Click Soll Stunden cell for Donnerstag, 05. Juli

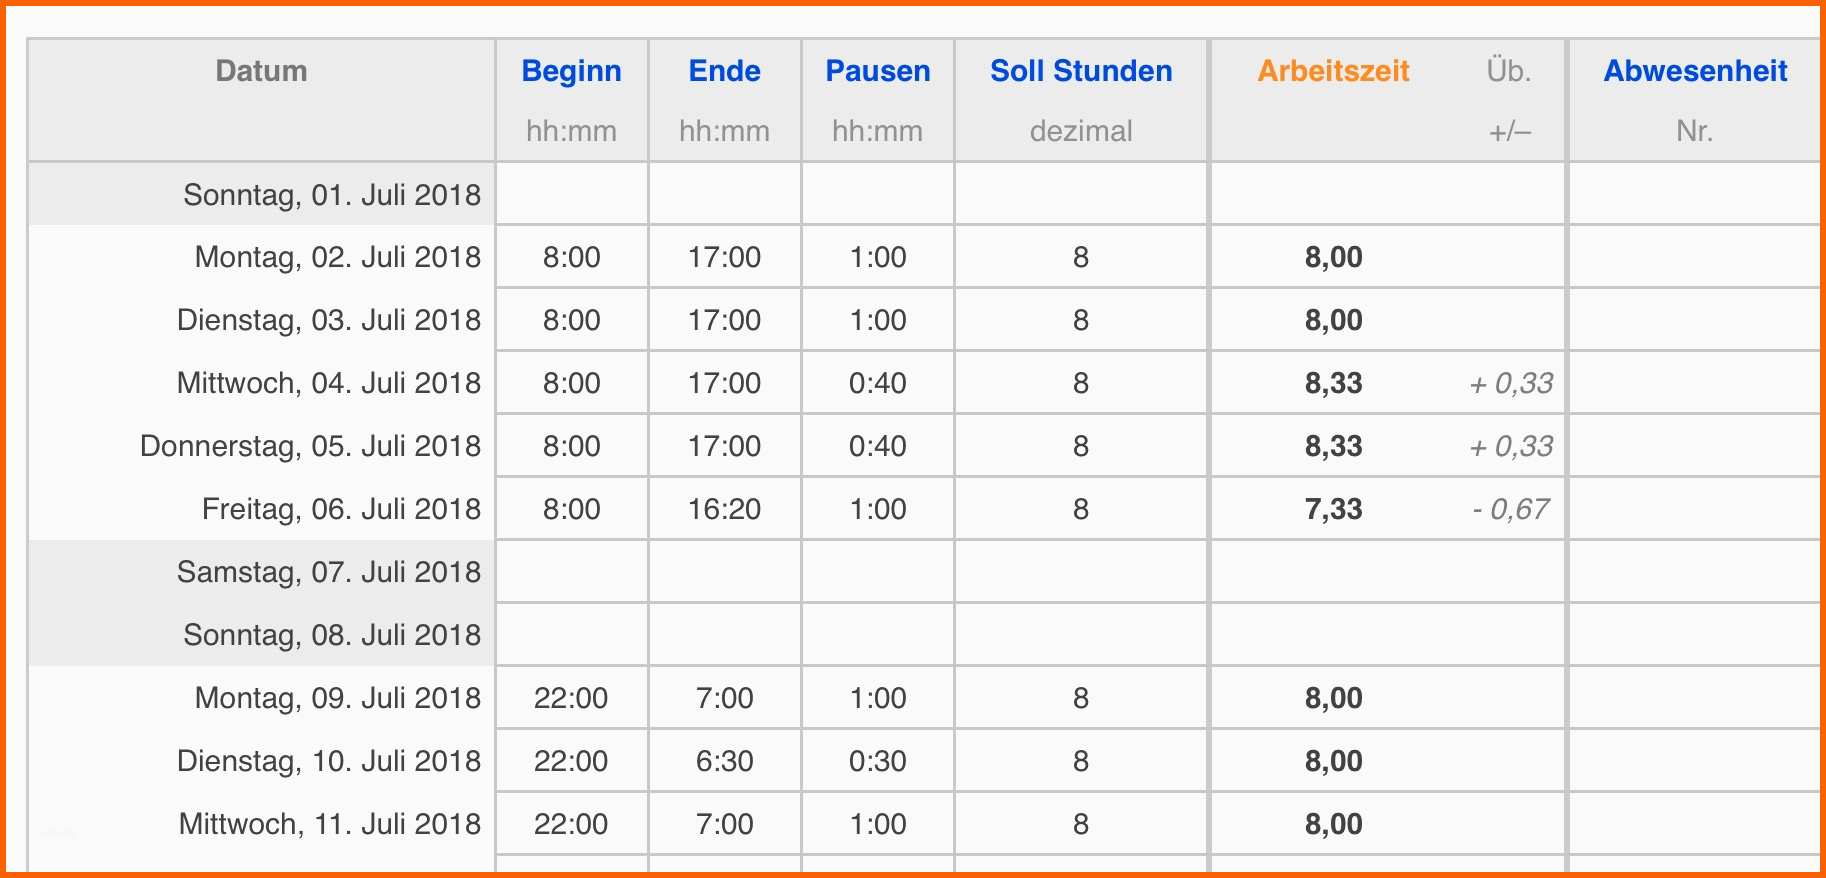click(1081, 446)
